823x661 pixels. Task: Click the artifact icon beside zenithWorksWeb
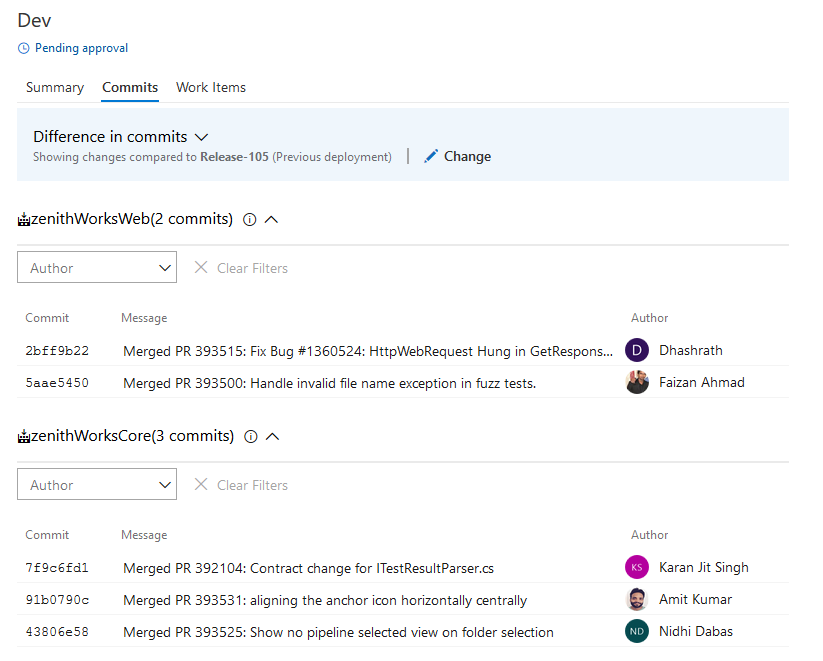coord(22,219)
